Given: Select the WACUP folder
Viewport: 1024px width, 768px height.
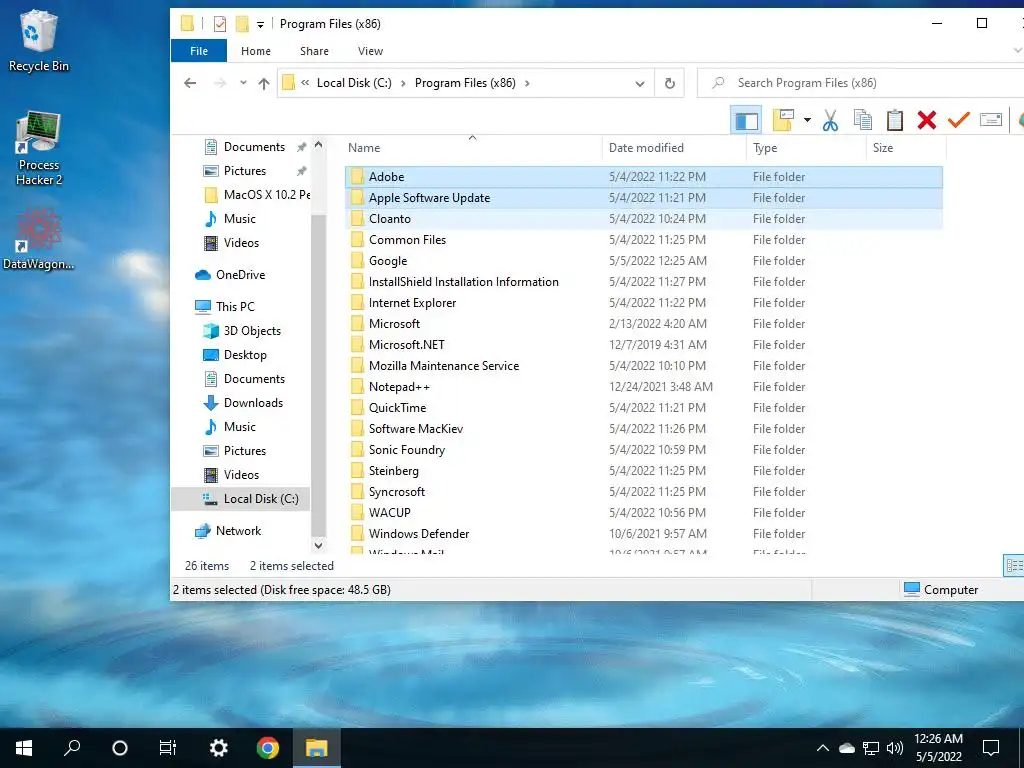Looking at the screenshot, I should (643, 513).
